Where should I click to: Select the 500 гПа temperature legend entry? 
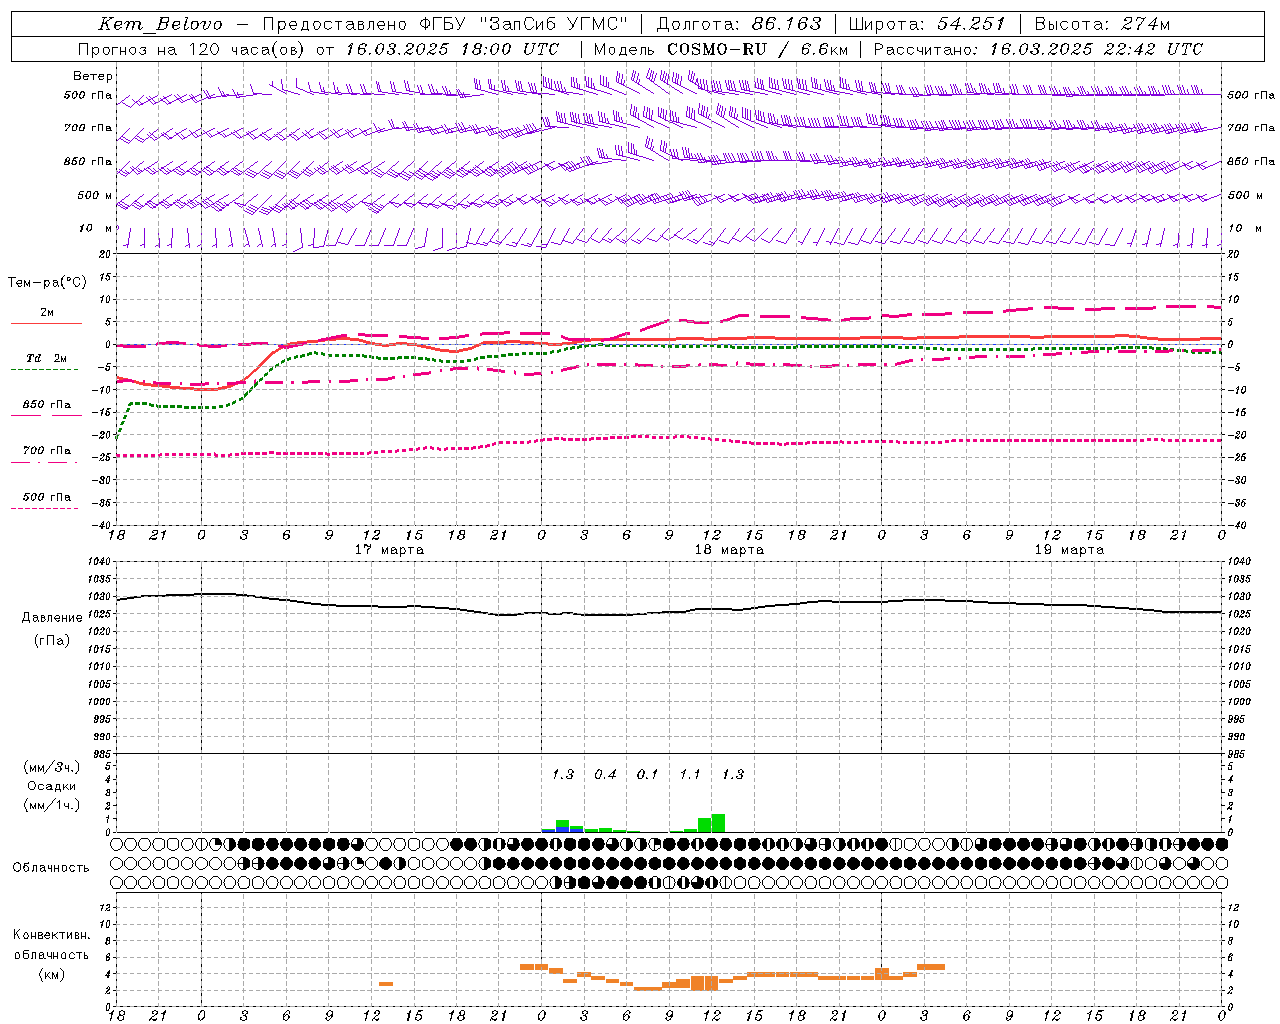(47, 497)
